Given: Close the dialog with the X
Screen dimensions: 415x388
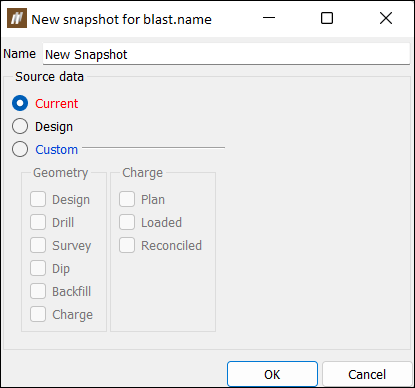Looking at the screenshot, I should tap(386, 18).
